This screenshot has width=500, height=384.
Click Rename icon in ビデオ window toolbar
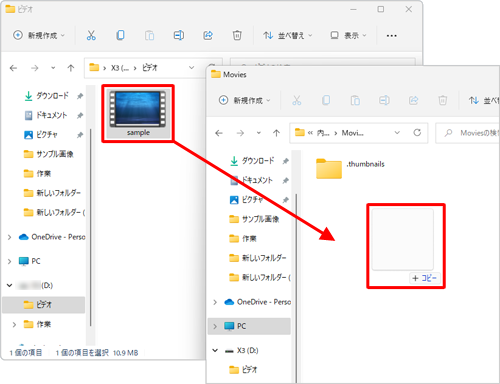click(x=179, y=35)
